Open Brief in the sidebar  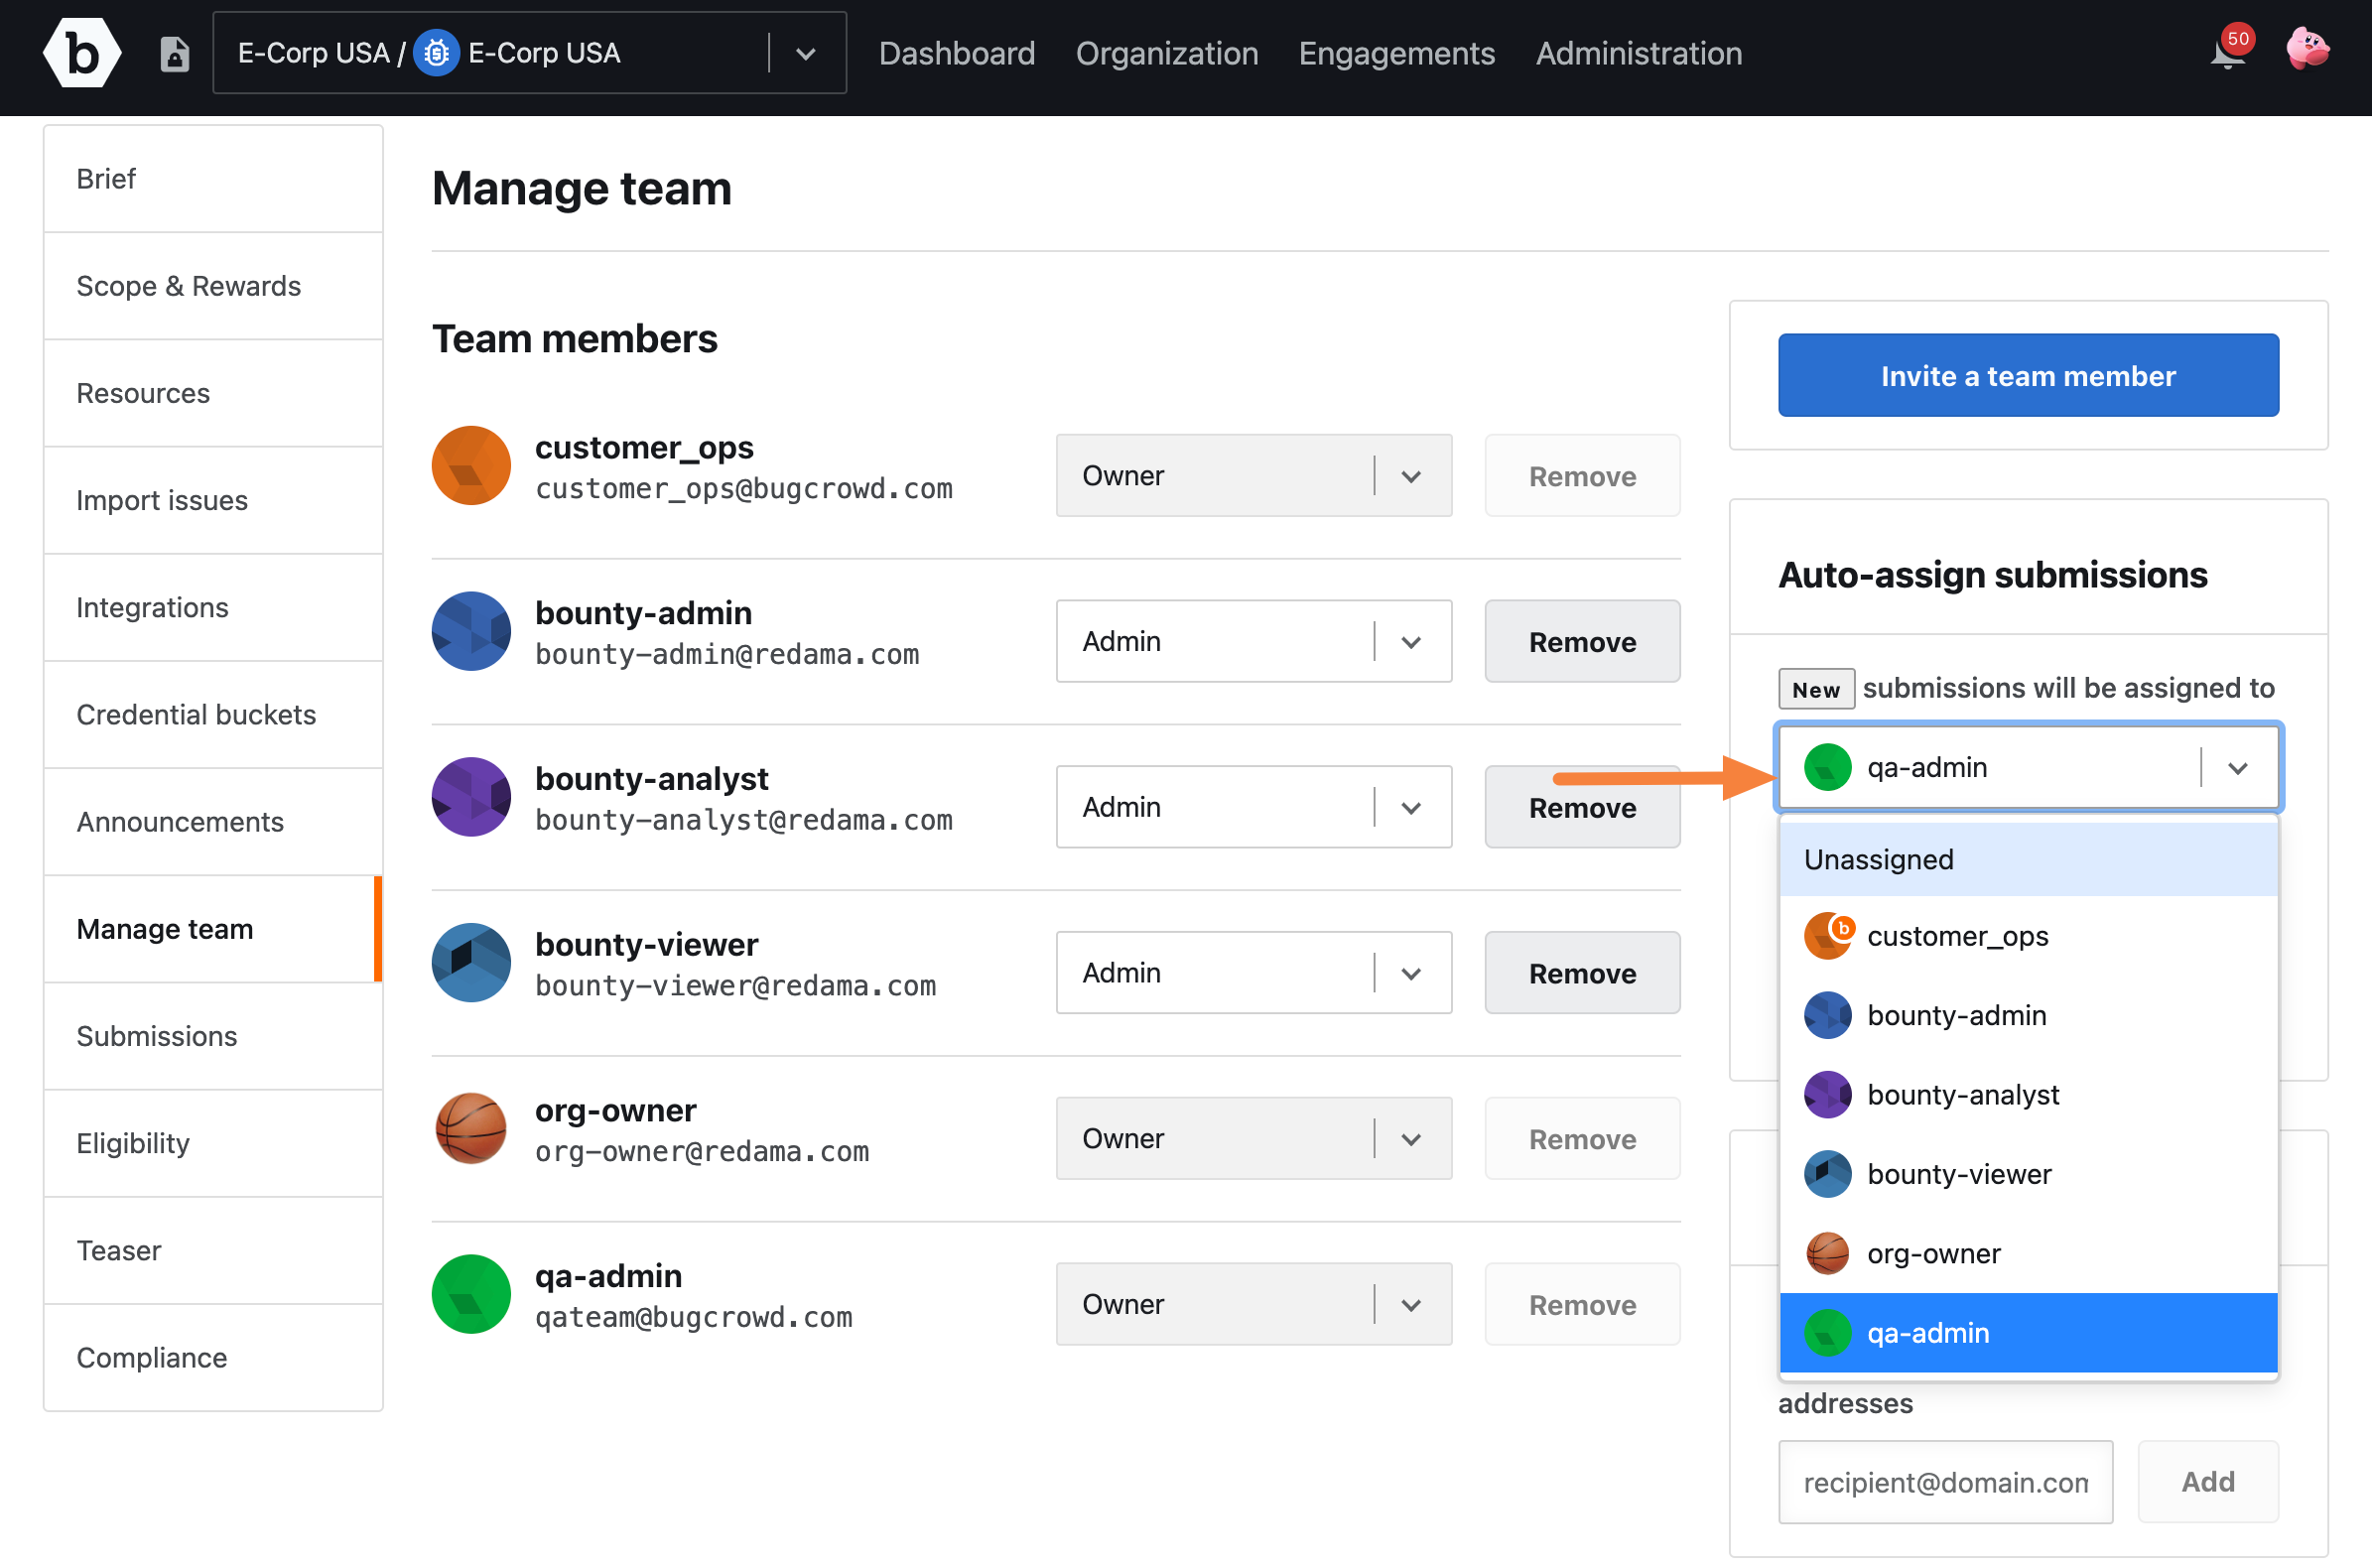pyautogui.click(x=213, y=179)
